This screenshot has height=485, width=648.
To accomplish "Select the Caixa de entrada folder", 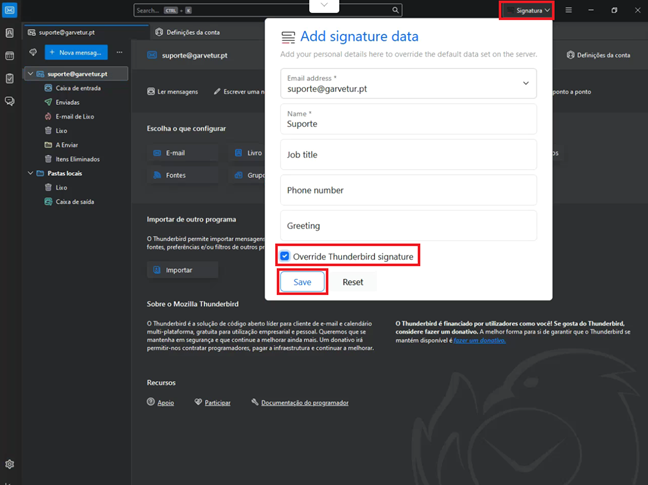I will click(76, 88).
